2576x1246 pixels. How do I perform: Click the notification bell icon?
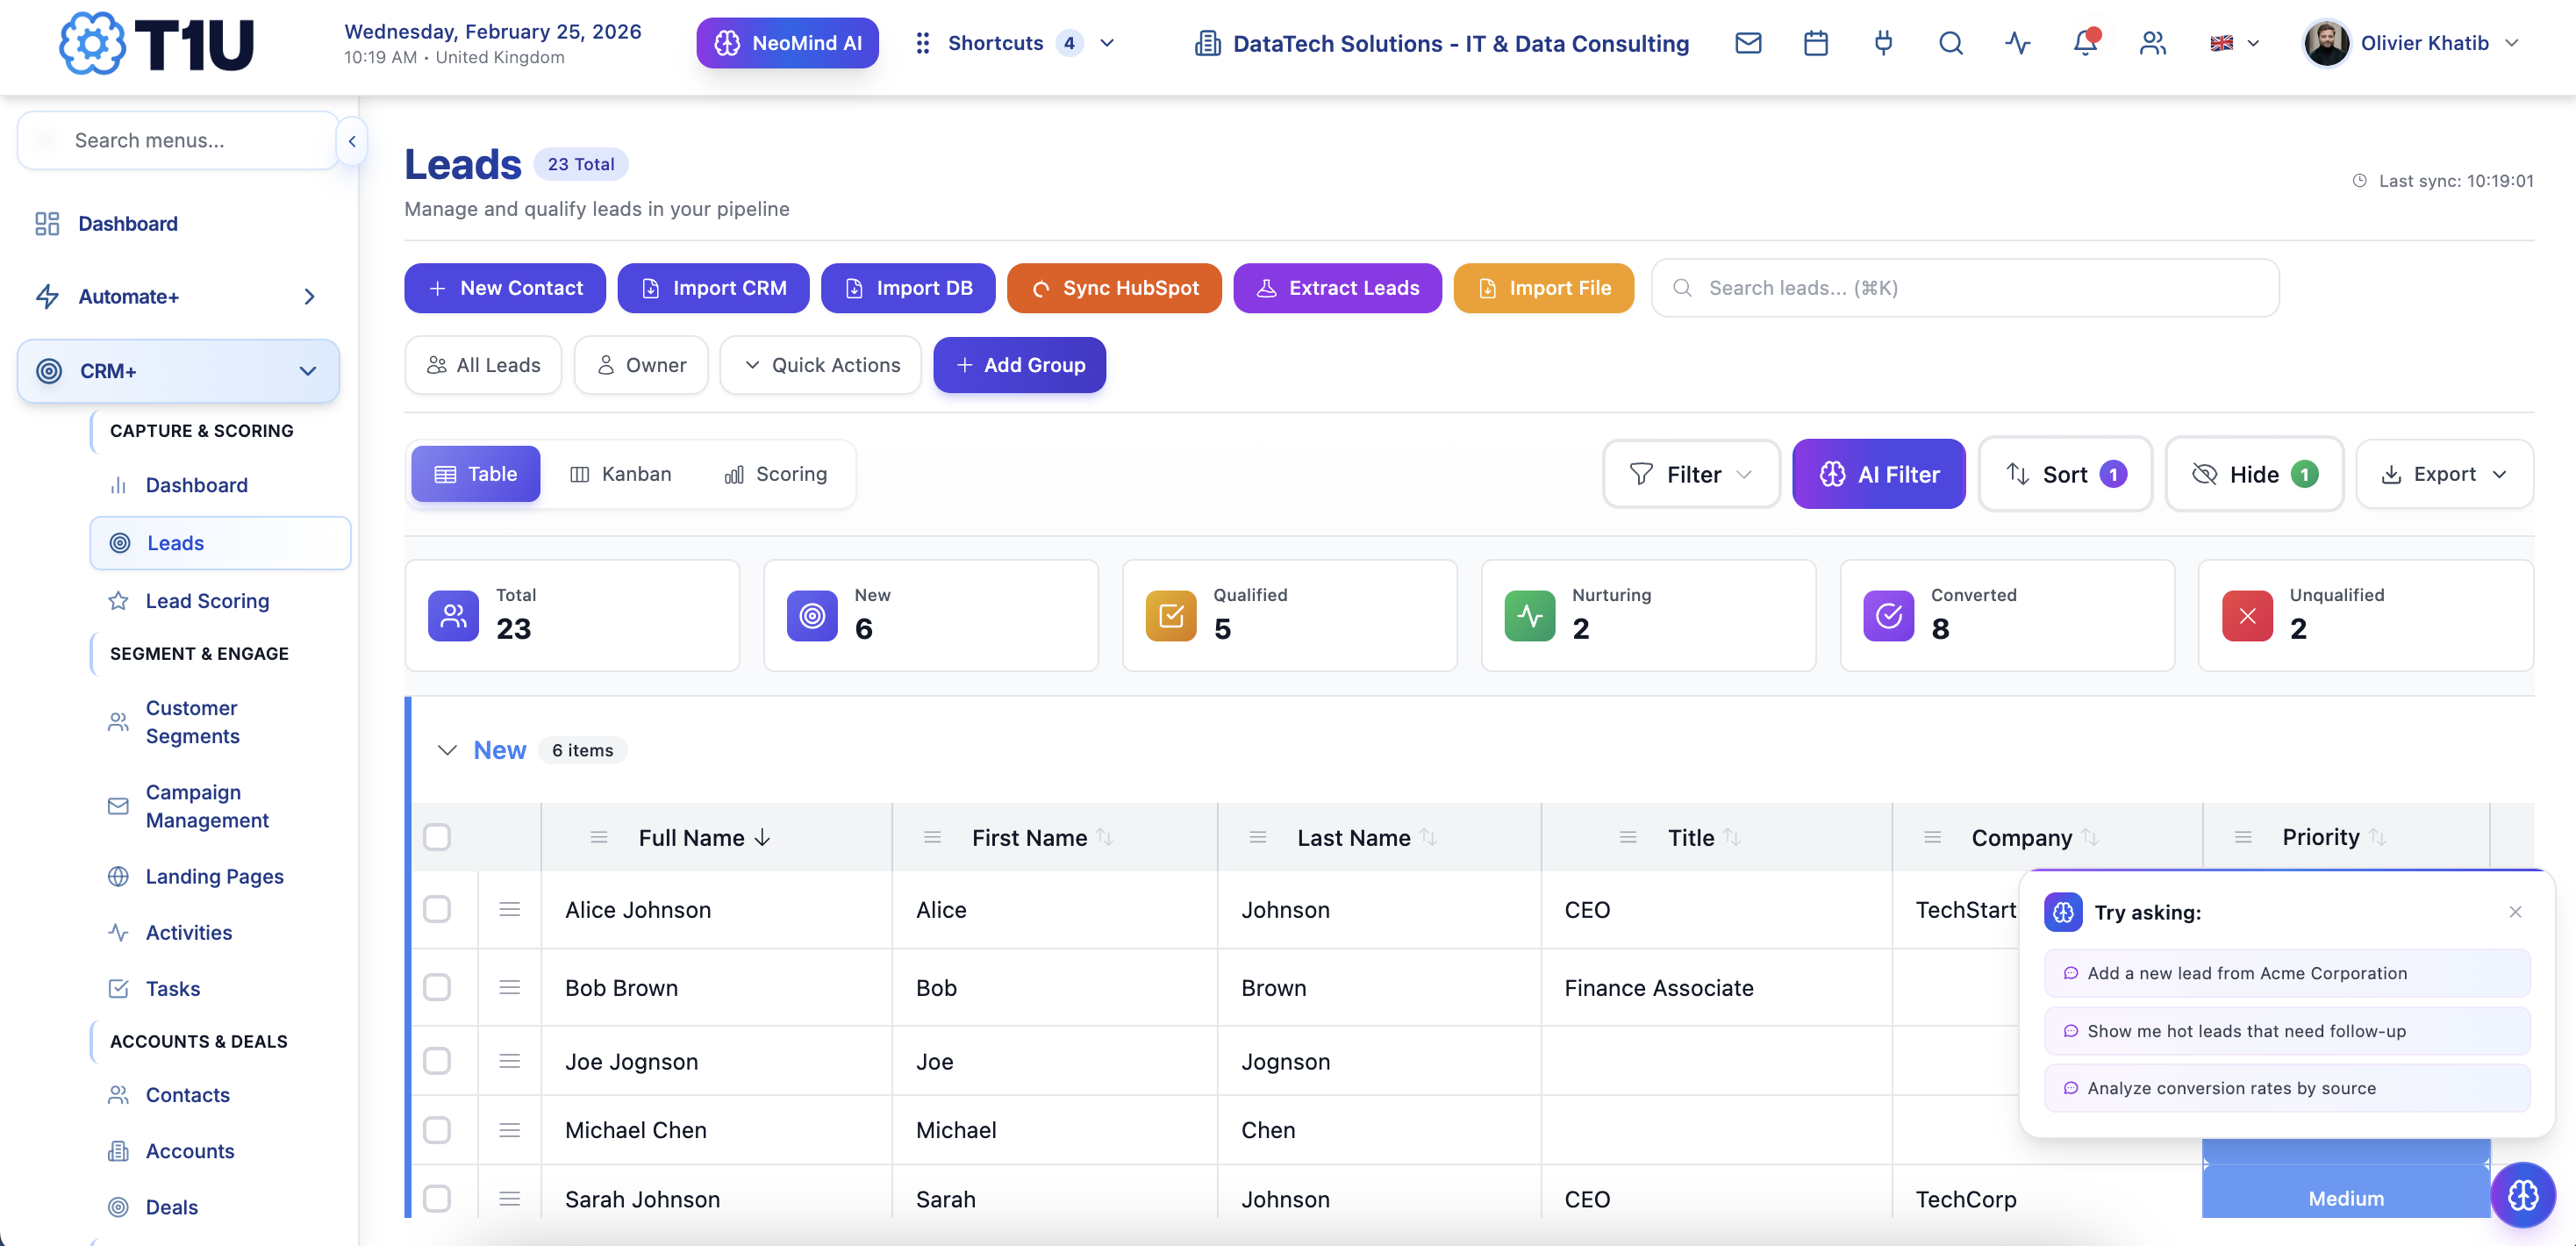[x=2085, y=43]
